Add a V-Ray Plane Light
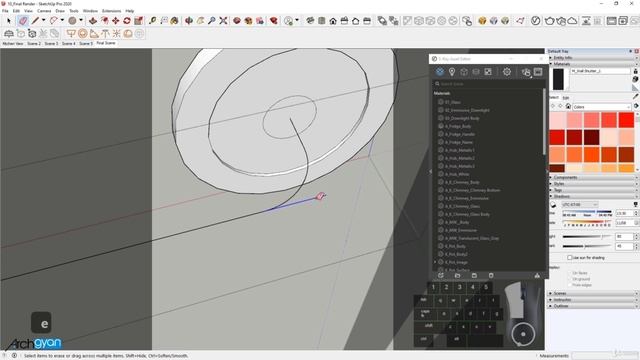The width and height of the screenshot is (640, 360). [x=71, y=33]
